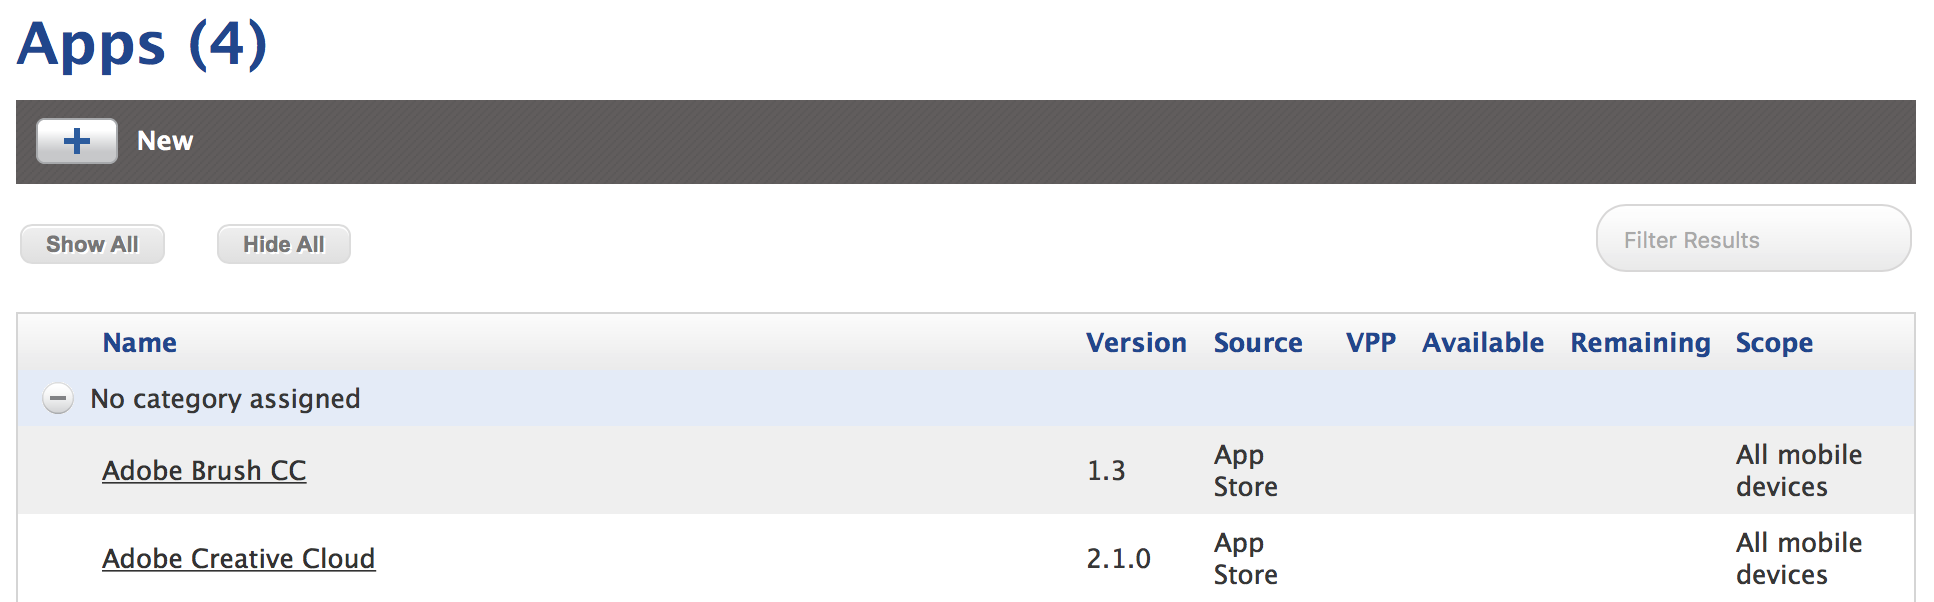Open the Adobe Creative Cloud app details
The height and width of the screenshot is (602, 1934).
click(x=239, y=558)
